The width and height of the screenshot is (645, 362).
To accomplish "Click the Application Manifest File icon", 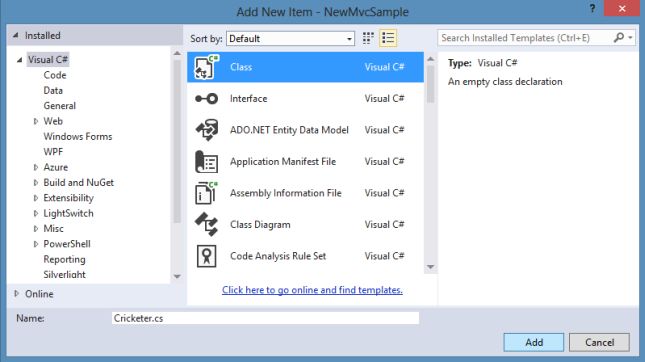I will 206,162.
